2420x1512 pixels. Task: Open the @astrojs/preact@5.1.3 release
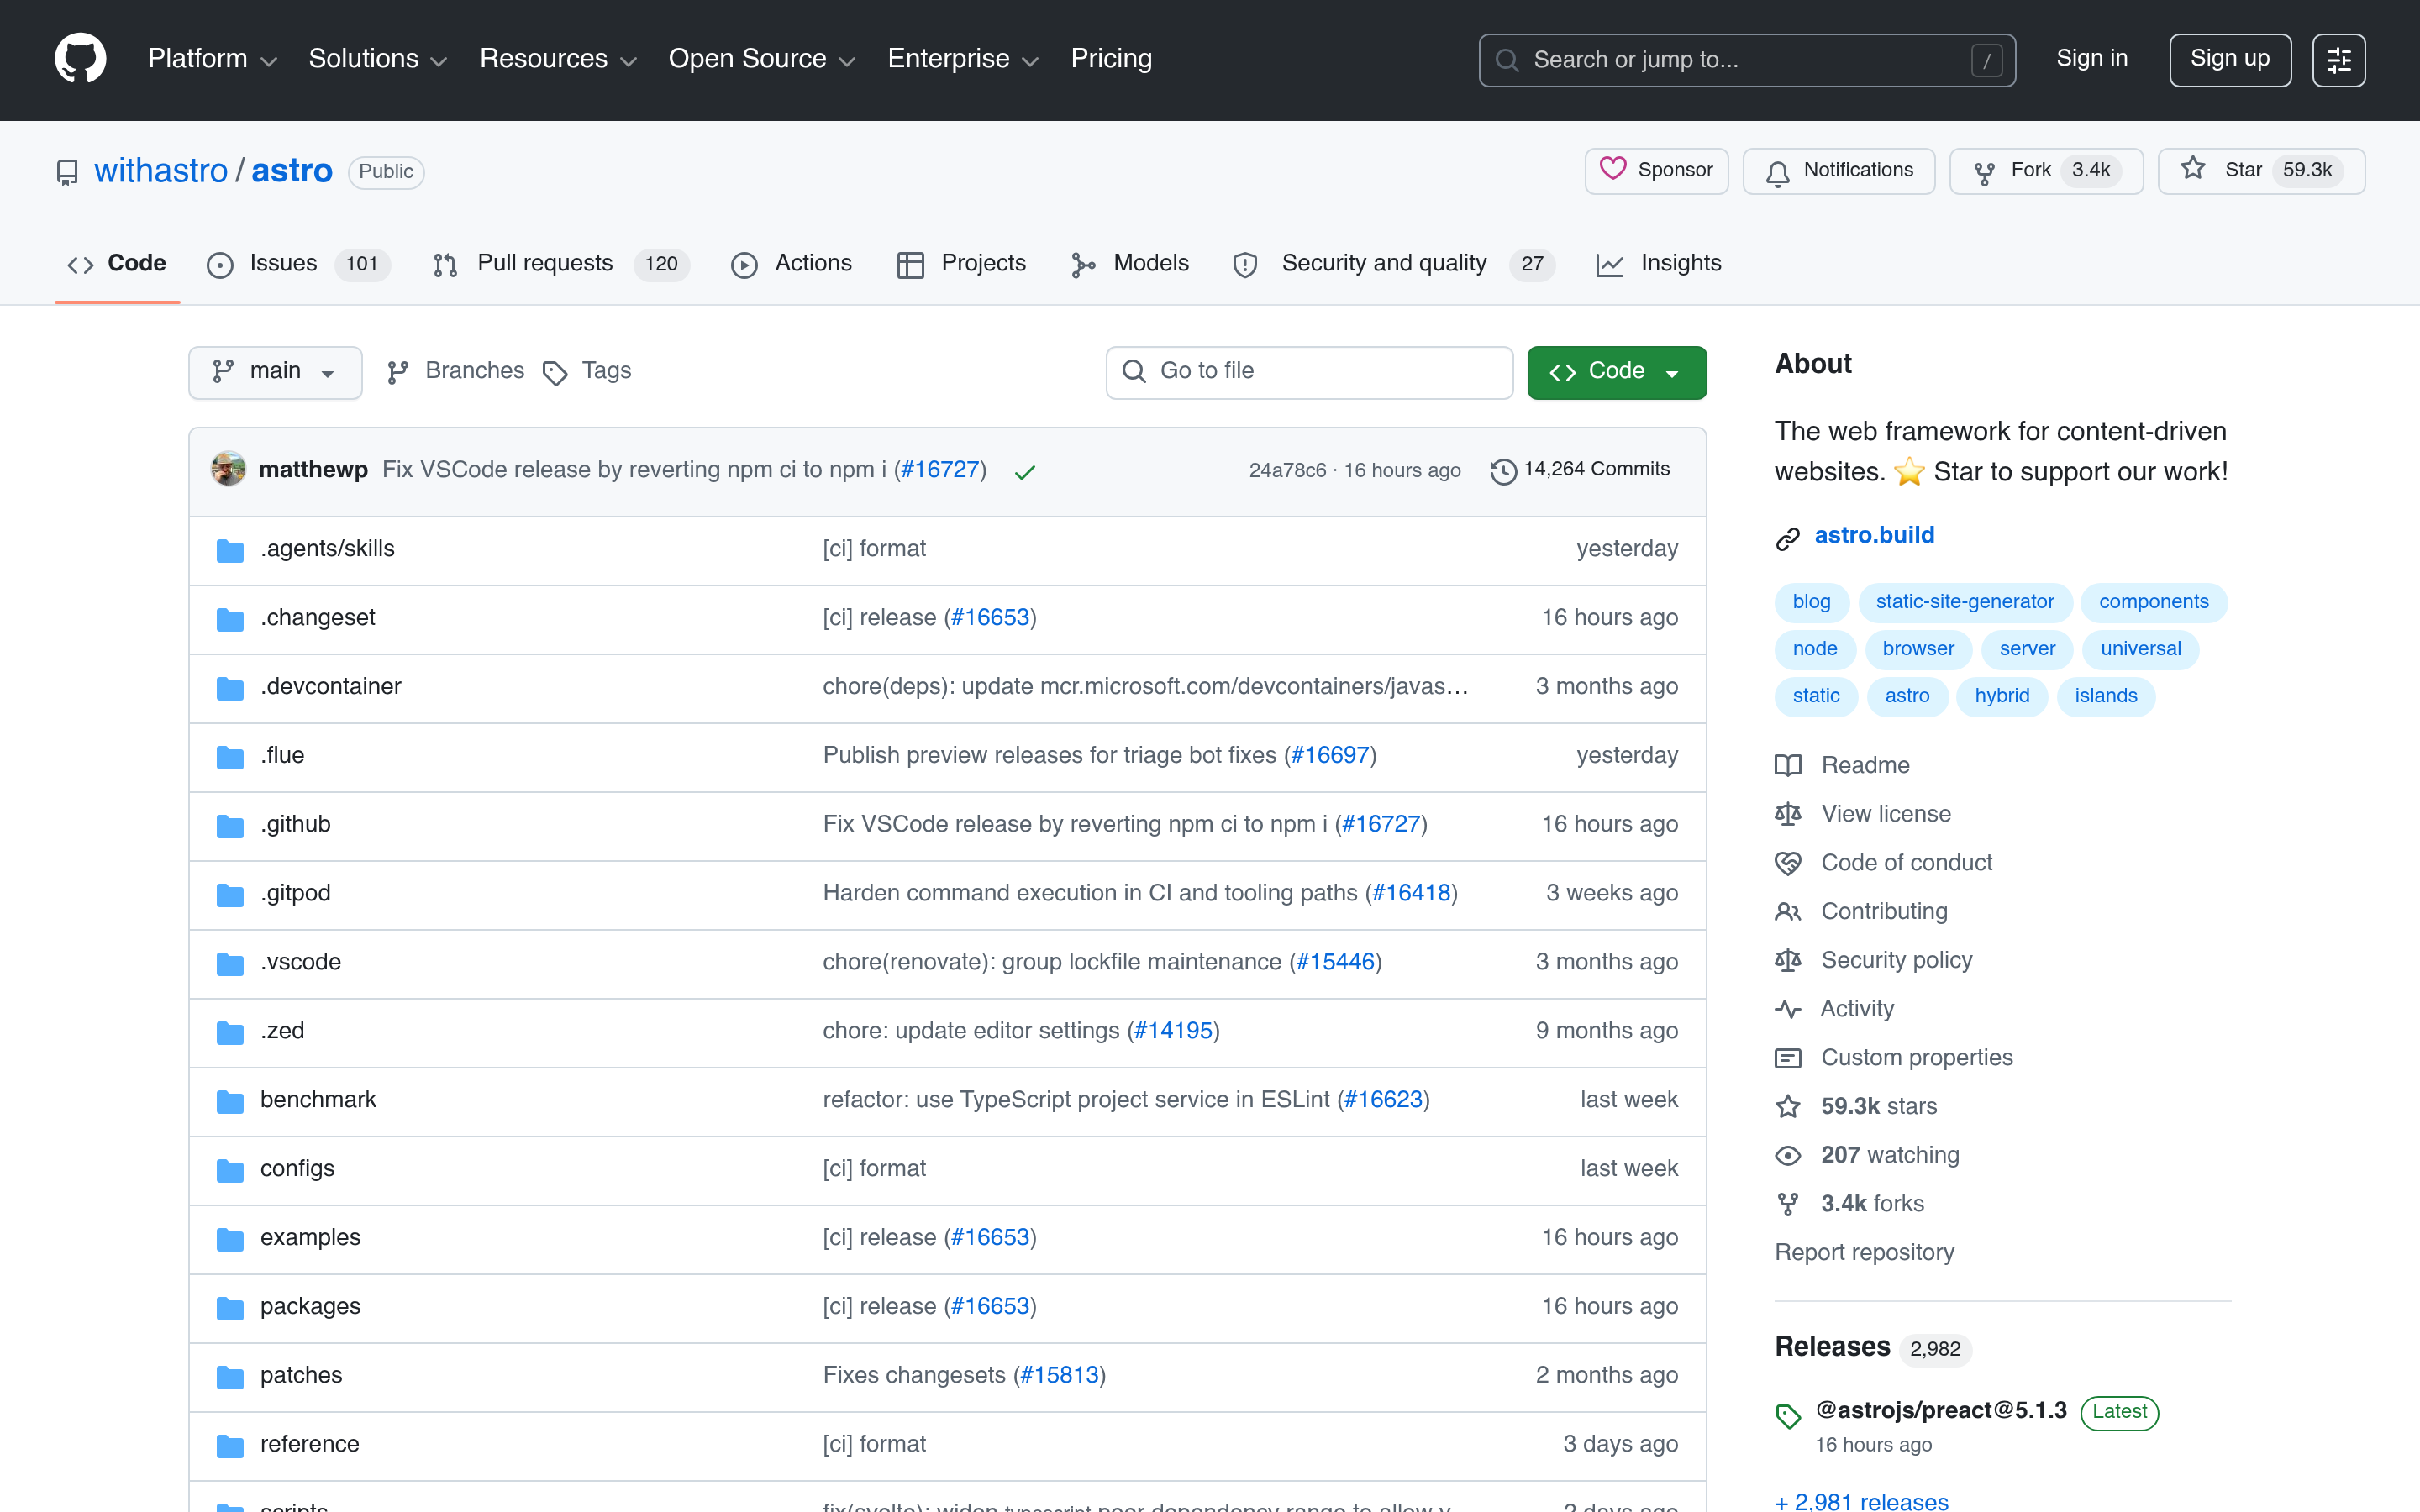point(1940,1411)
